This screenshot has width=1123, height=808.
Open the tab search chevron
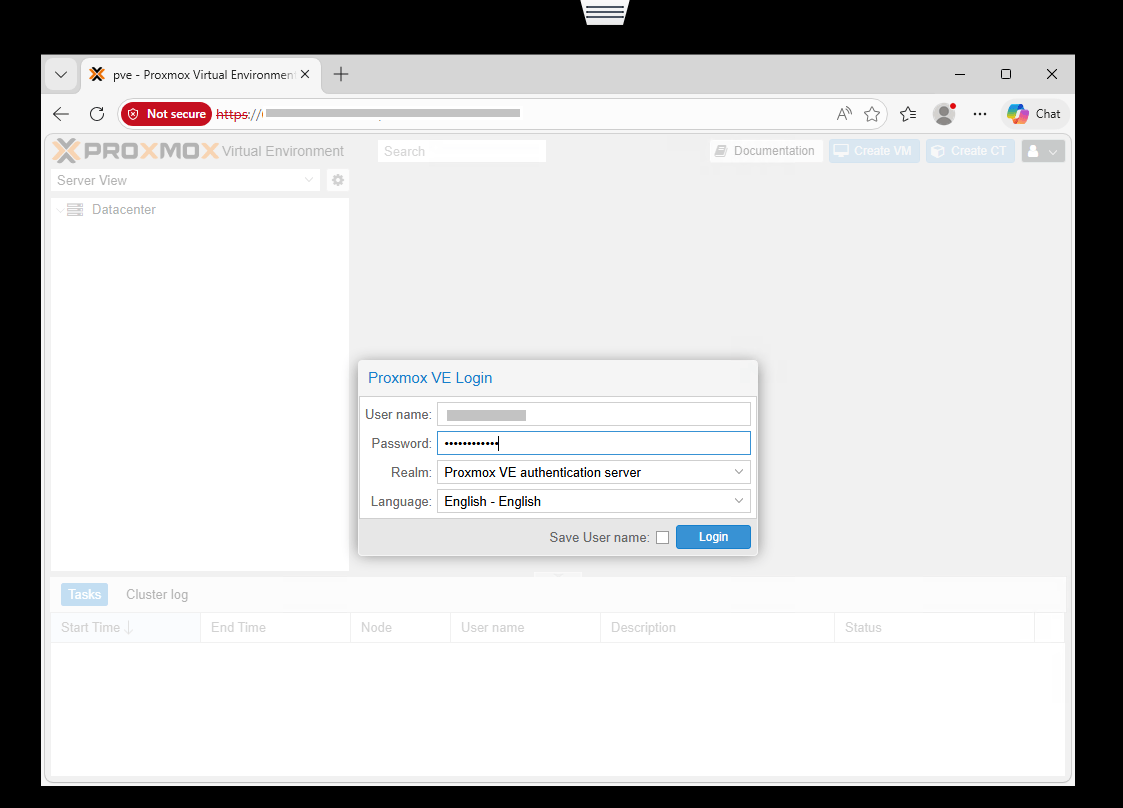click(61, 74)
